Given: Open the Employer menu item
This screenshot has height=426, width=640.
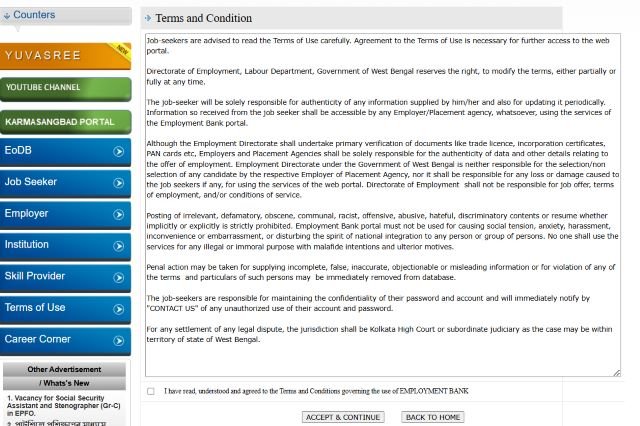Looking at the screenshot, I should [65, 215].
